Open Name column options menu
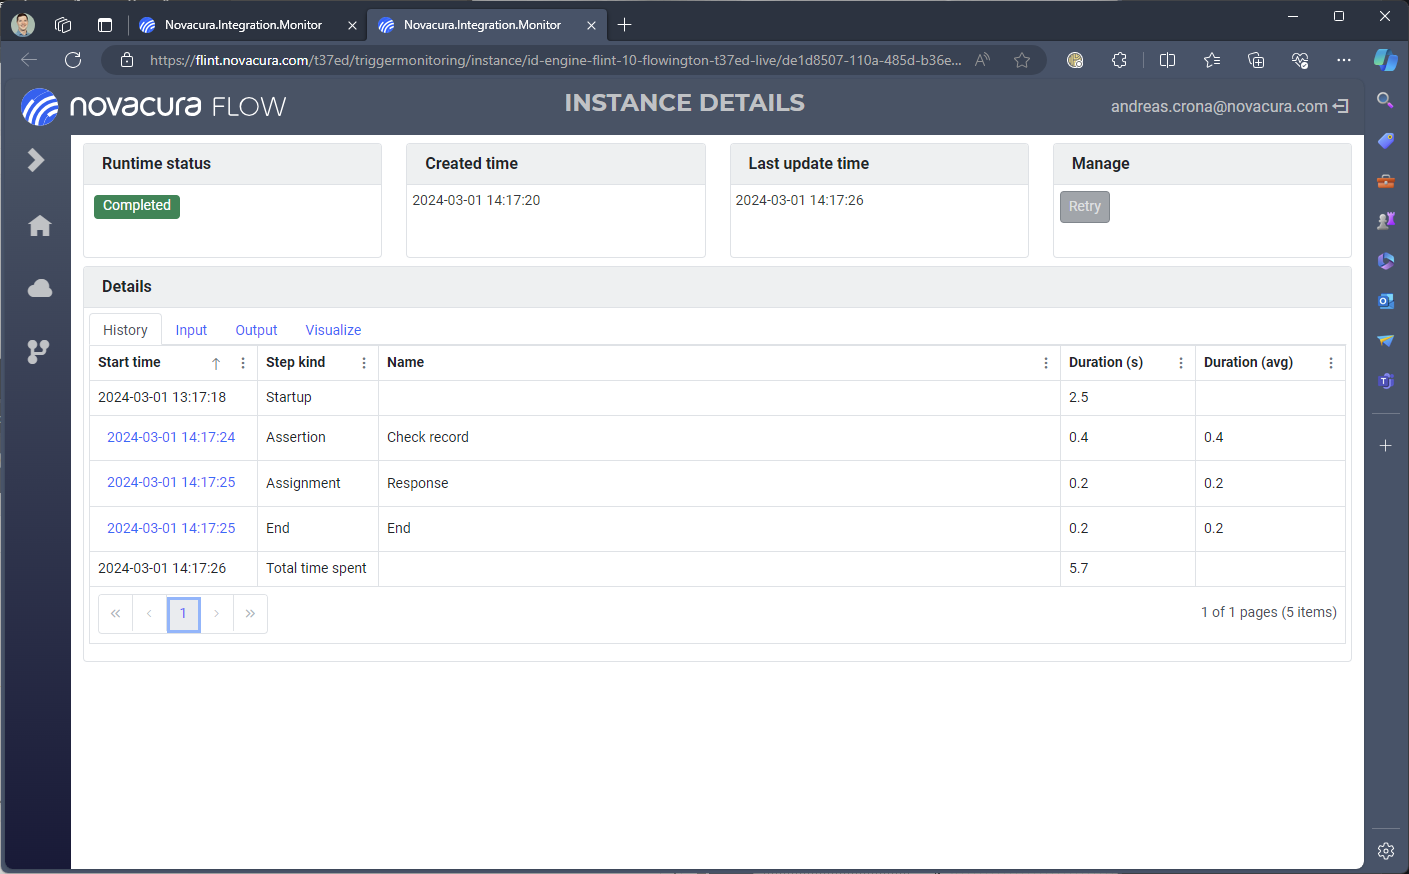The width and height of the screenshot is (1409, 874). coord(1046,363)
